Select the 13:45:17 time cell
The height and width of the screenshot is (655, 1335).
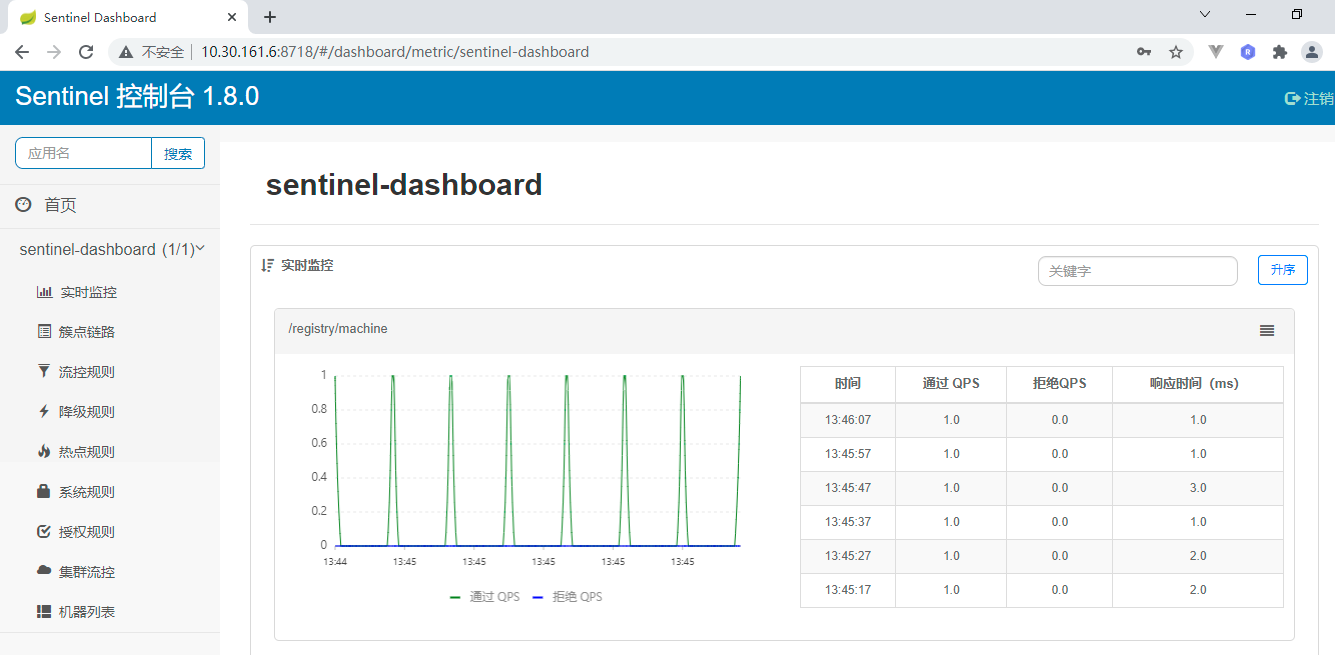[848, 590]
